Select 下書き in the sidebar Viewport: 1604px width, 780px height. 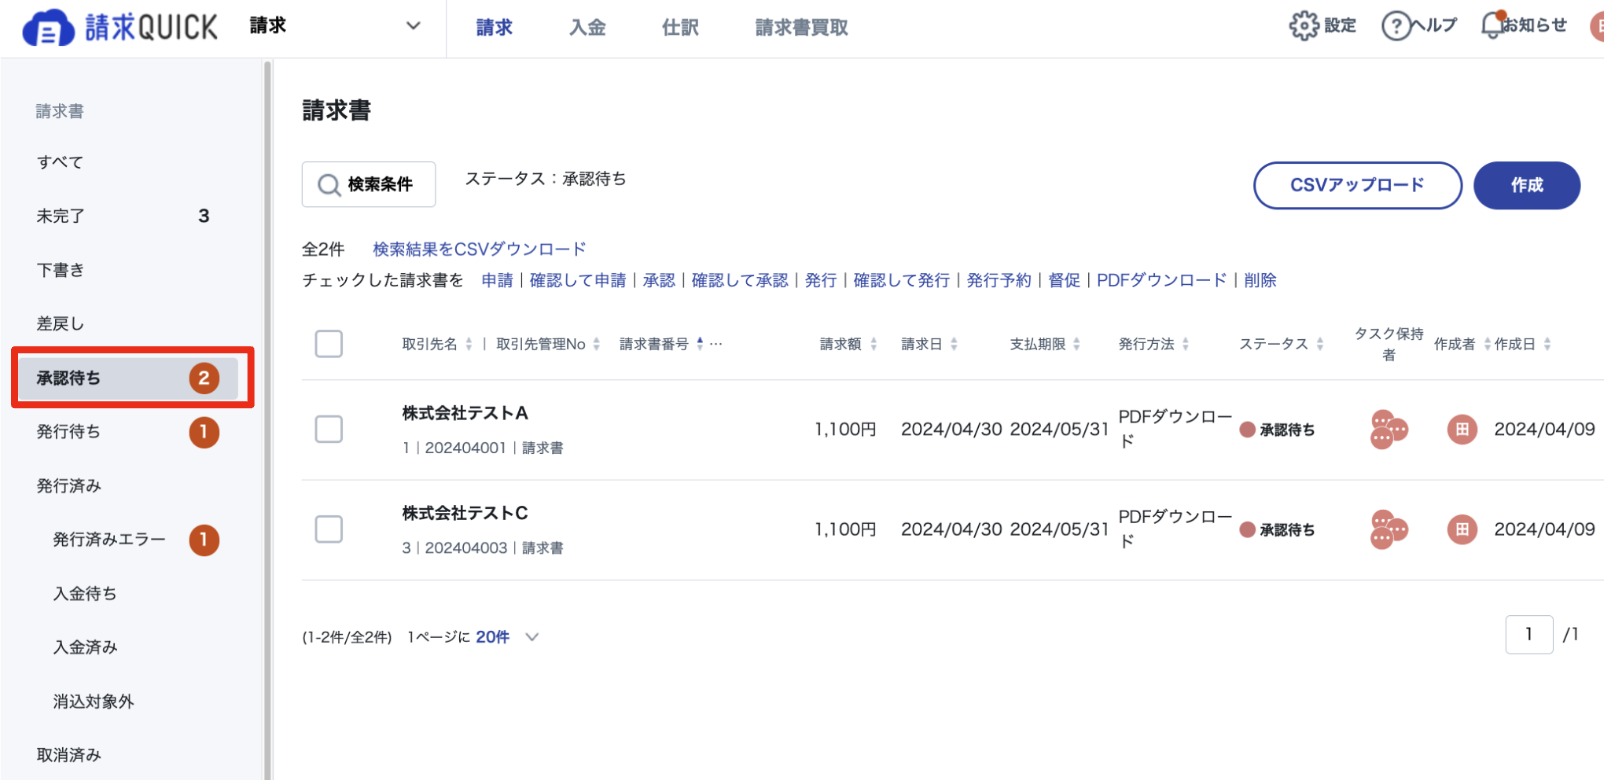pos(60,270)
